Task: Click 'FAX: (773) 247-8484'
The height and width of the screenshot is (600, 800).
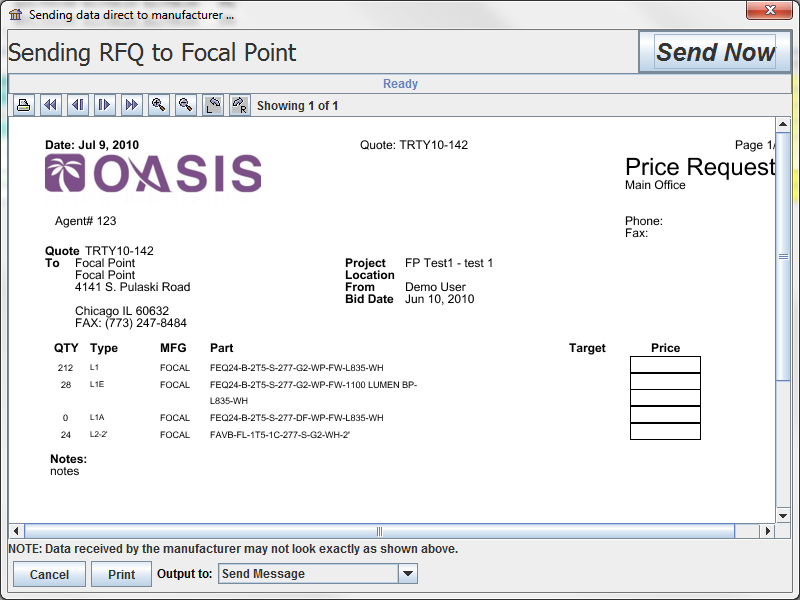Action: click(131, 323)
